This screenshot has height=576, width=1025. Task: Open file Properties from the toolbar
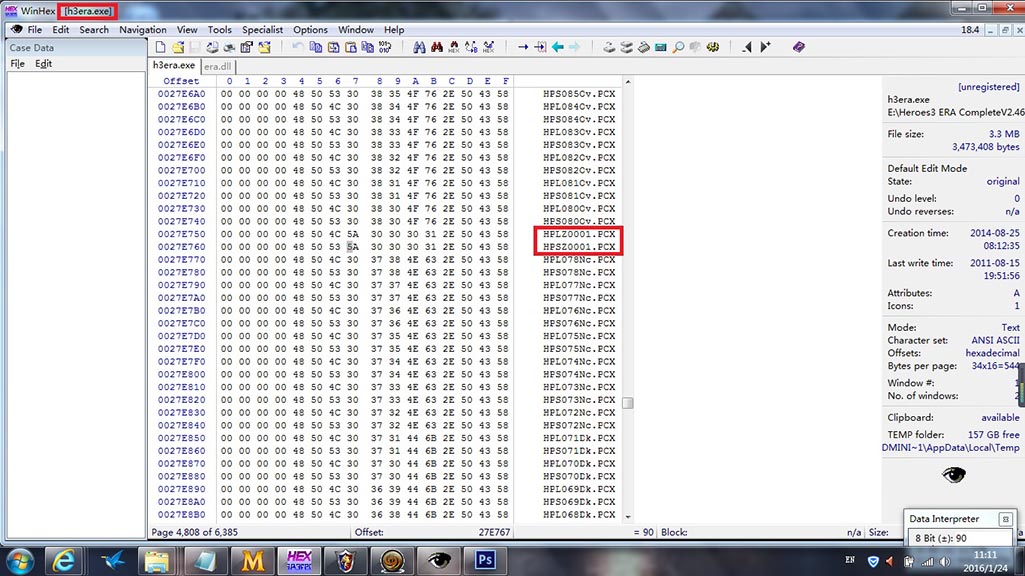coord(246,47)
